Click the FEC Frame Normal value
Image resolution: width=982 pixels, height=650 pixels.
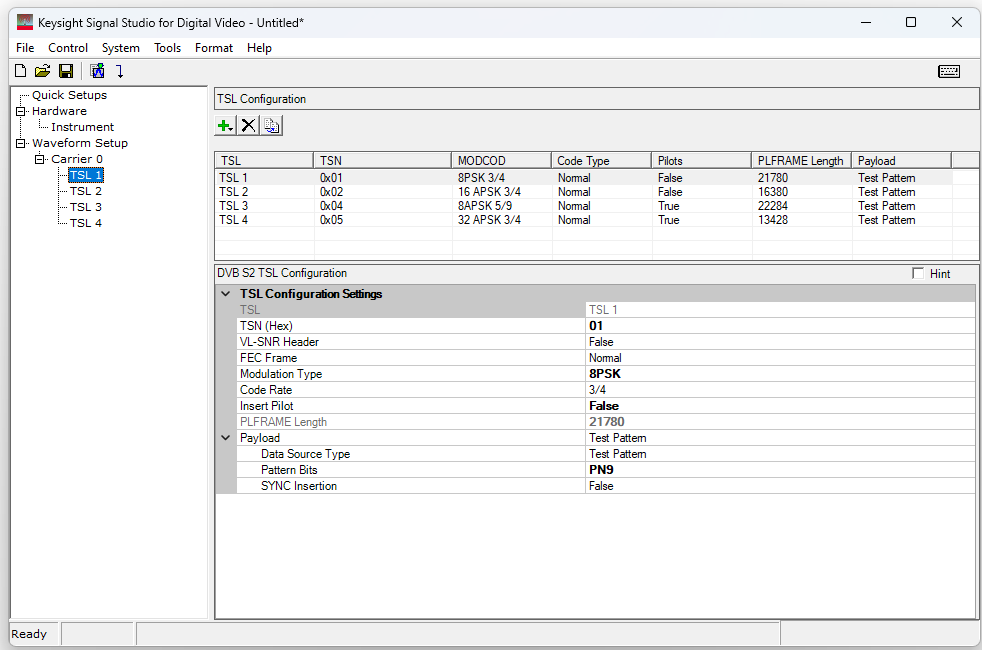click(x=780, y=358)
